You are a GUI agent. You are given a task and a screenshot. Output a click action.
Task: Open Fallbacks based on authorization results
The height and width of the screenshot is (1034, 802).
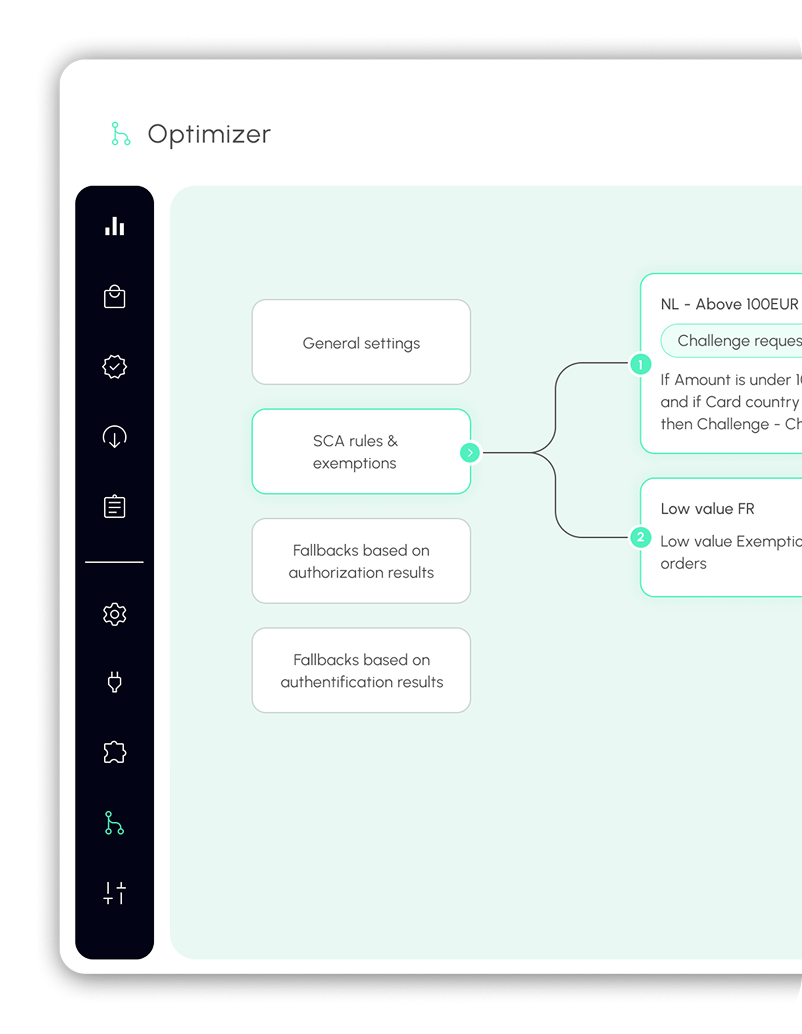[x=361, y=561]
